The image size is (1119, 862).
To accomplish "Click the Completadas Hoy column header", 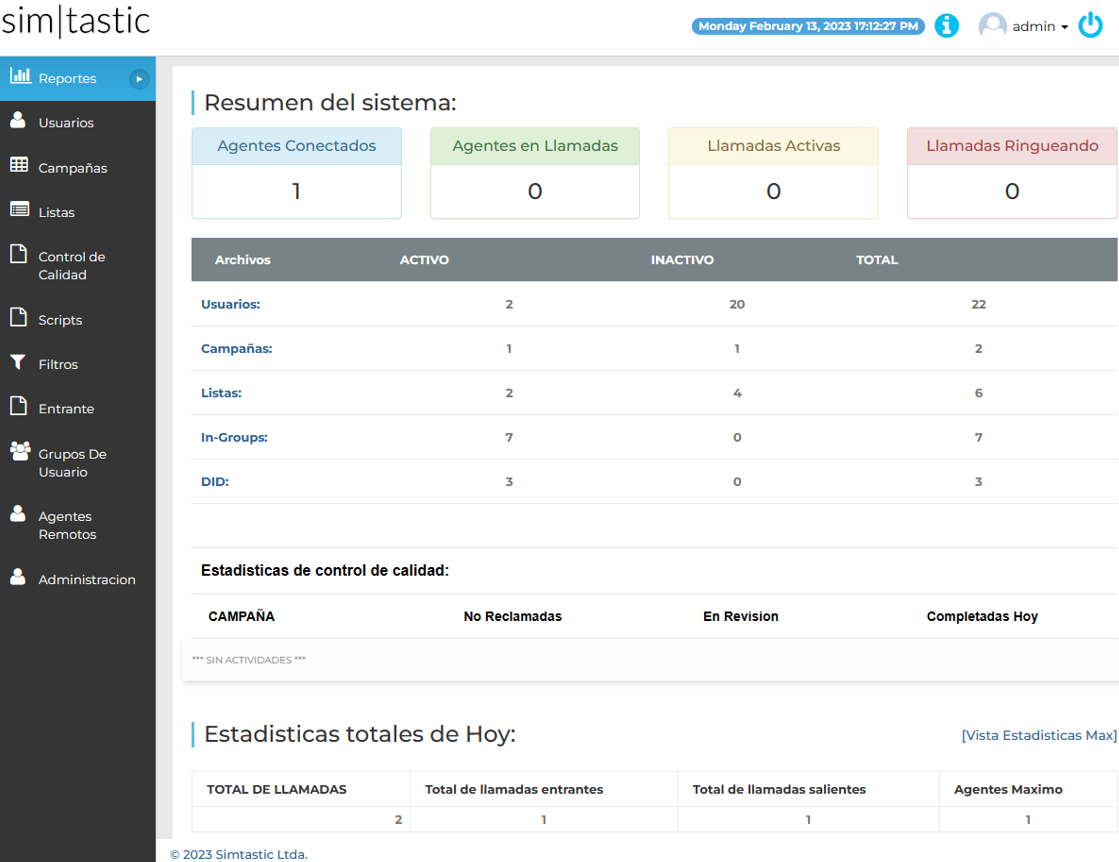I will (982, 617).
